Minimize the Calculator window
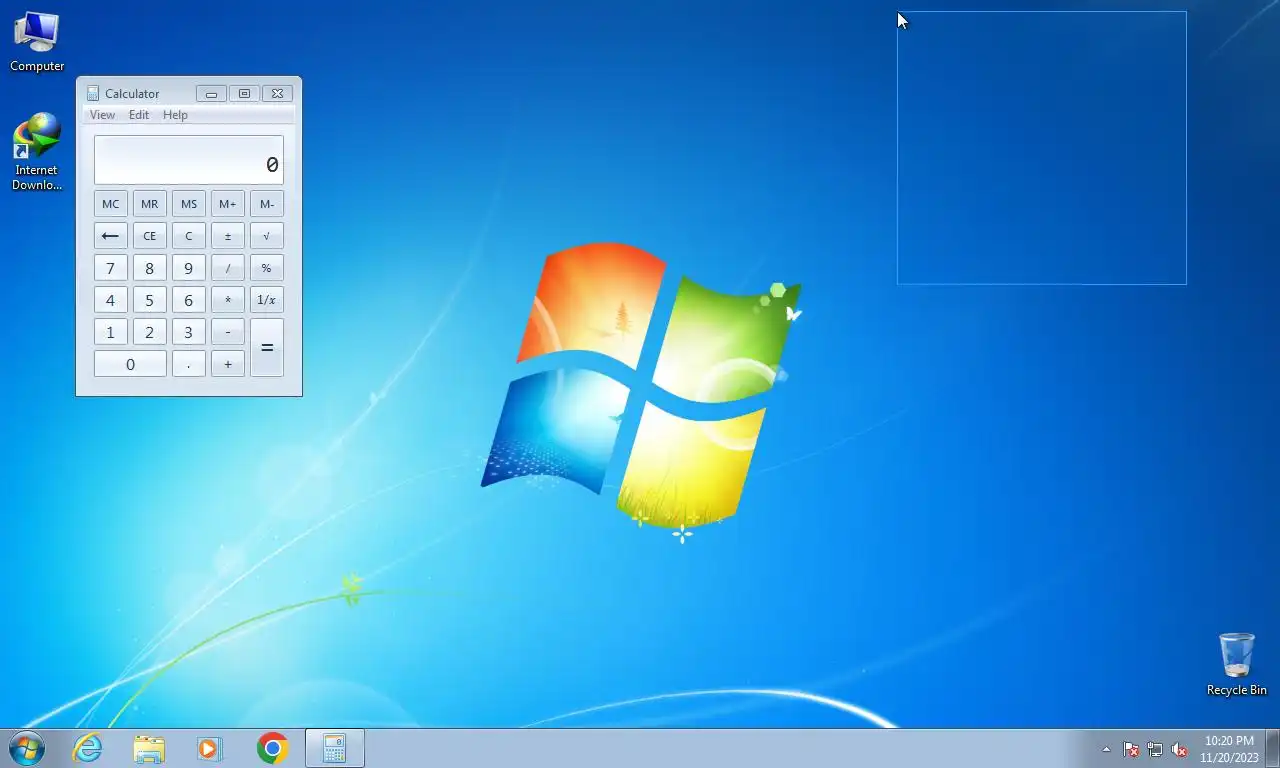The width and height of the screenshot is (1280, 768). click(211, 93)
